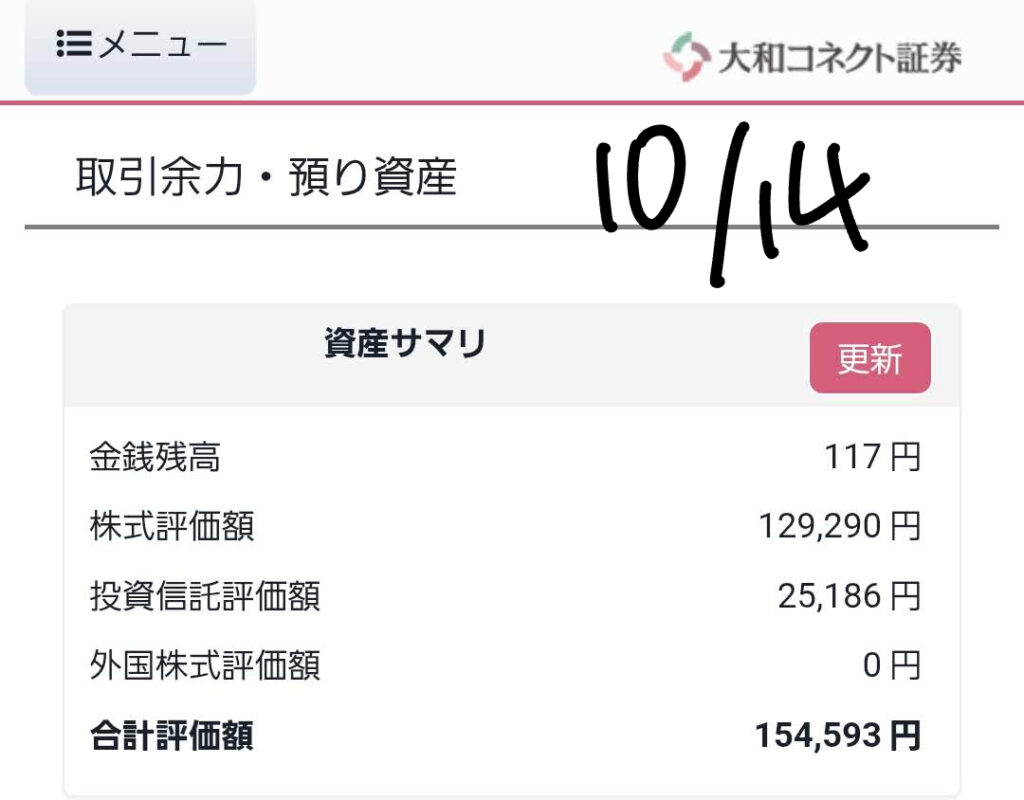Viewport: 1024px width, 800px height.
Task: Click the 154,593円 total valuation amount
Action: (x=836, y=737)
